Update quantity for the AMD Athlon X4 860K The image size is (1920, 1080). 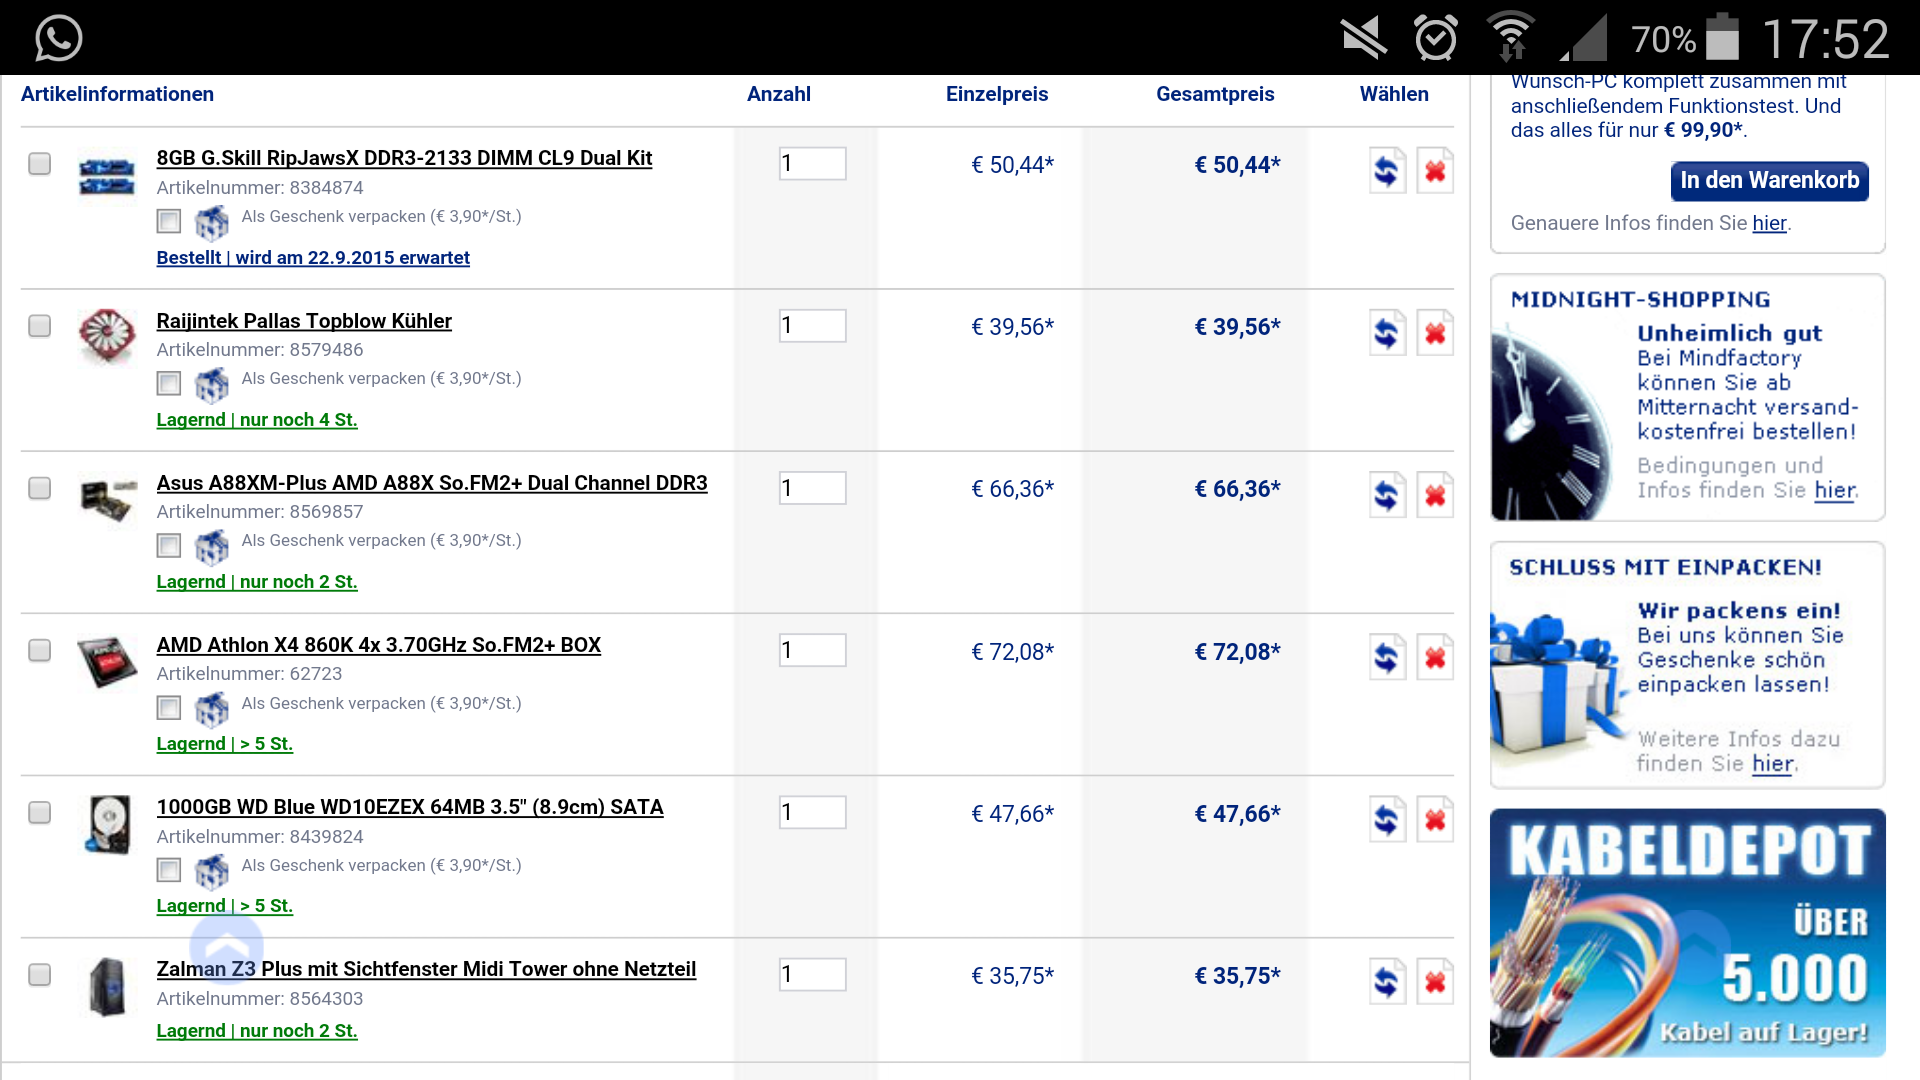tap(1387, 658)
